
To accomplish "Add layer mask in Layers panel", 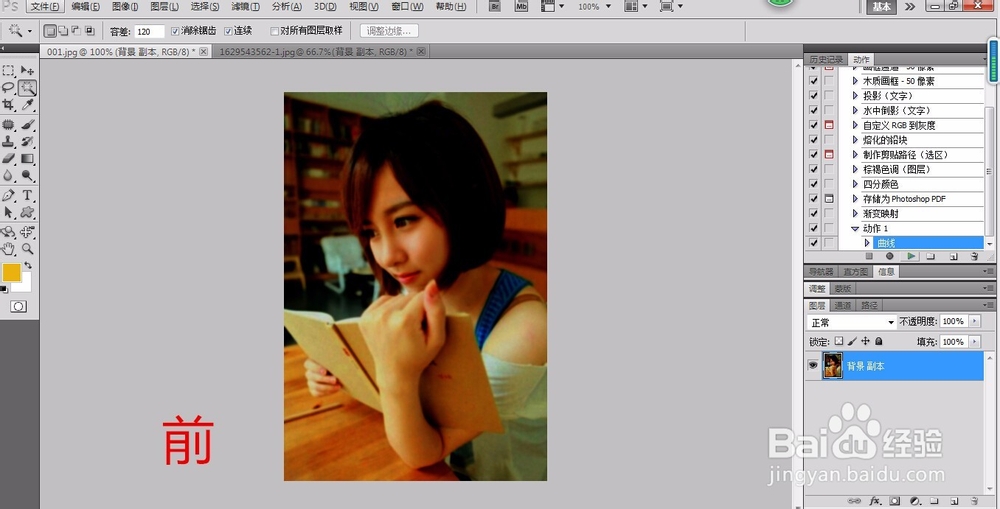I will point(895,501).
